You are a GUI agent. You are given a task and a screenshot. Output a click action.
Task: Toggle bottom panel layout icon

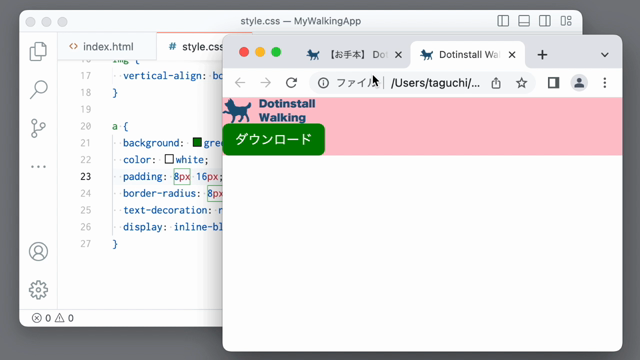524,21
